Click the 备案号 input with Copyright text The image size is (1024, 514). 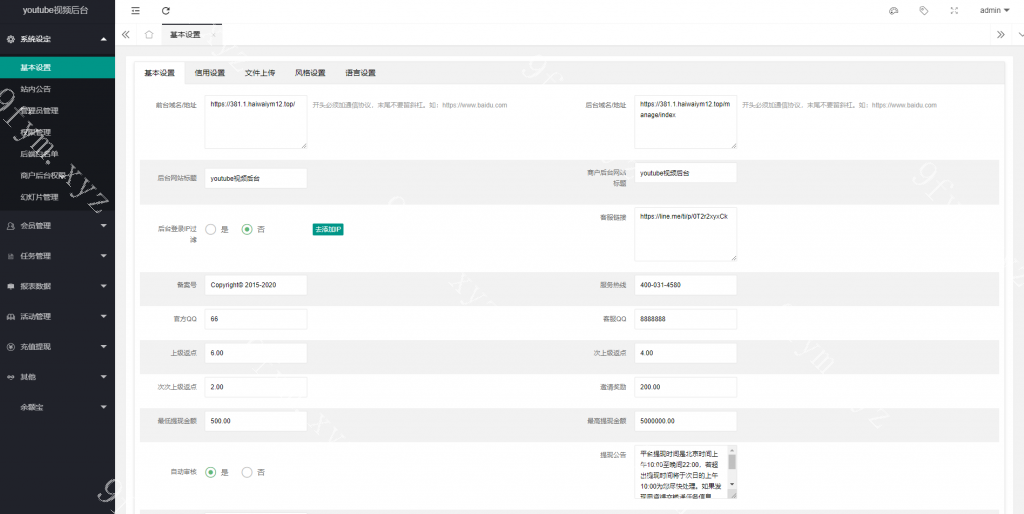pyautogui.click(x=256, y=285)
